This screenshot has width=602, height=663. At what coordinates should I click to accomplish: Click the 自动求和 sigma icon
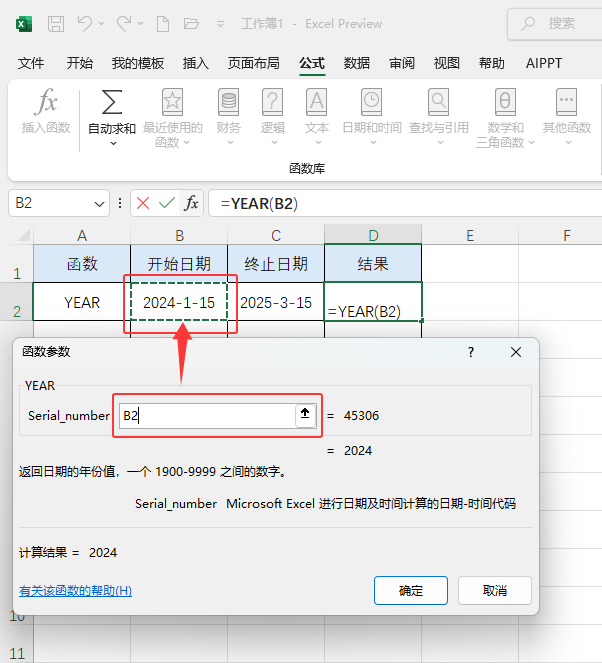(112, 102)
